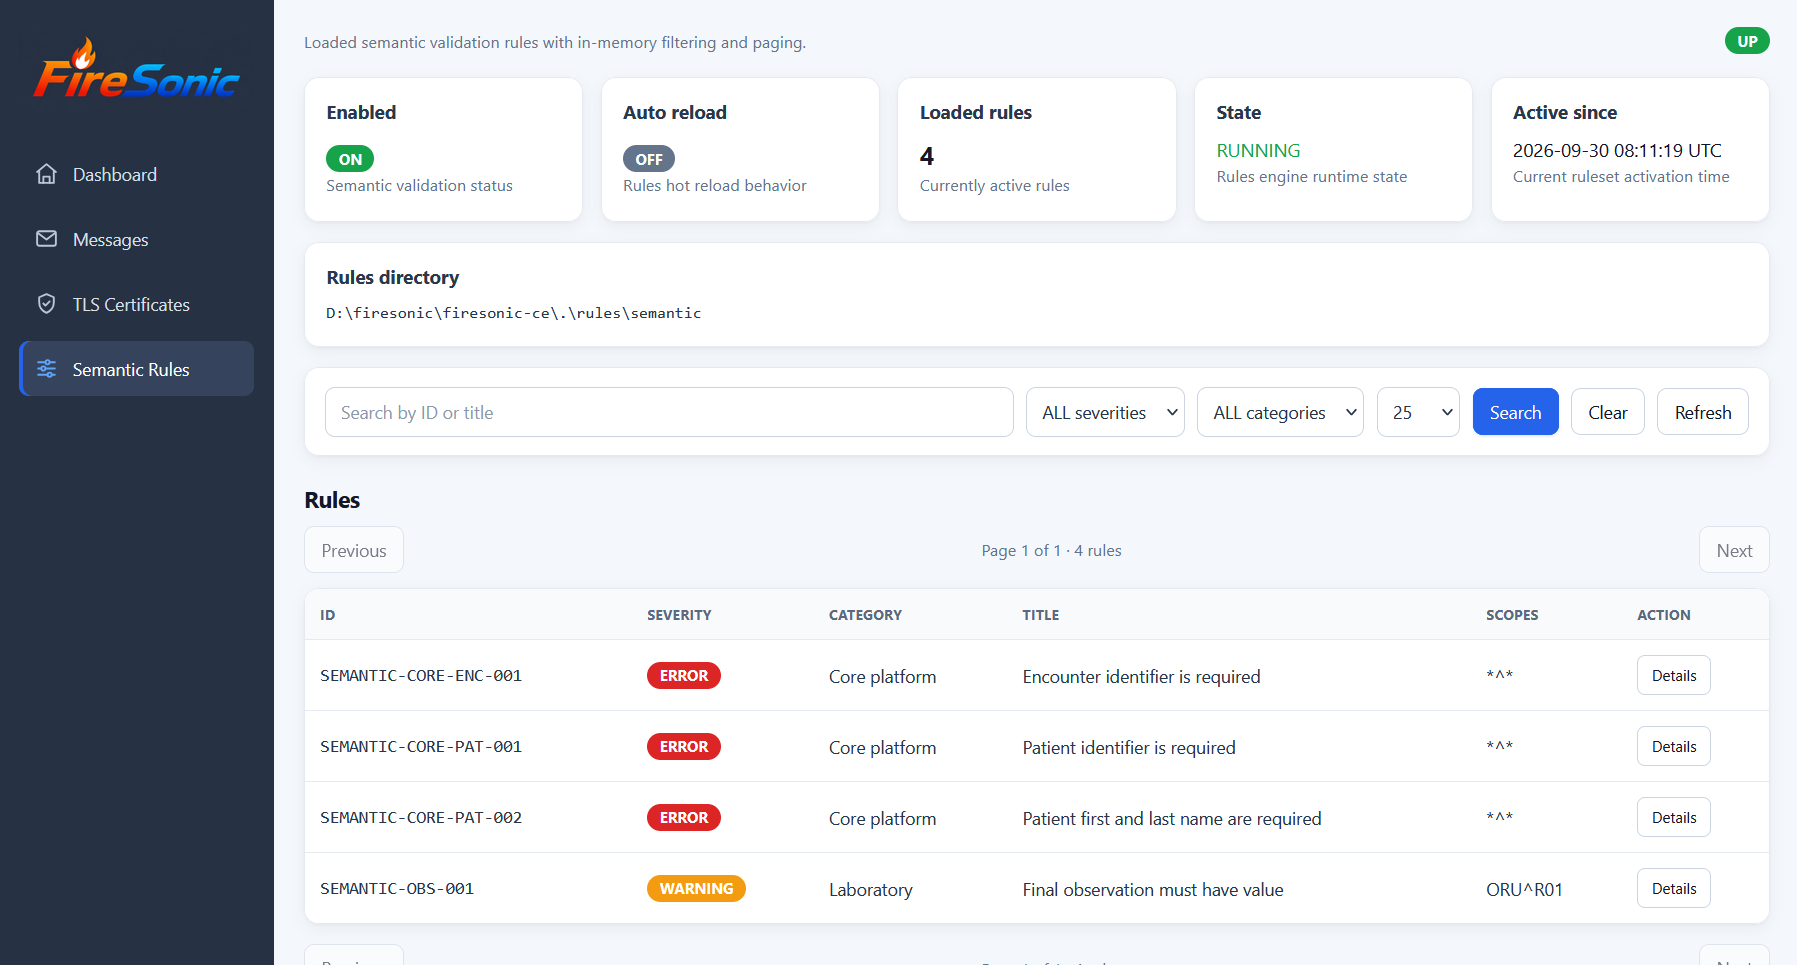Screen dimensions: 1797x965
Task: Open Details for SEMANTIC-CORE-PAT-002
Action: (1674, 817)
